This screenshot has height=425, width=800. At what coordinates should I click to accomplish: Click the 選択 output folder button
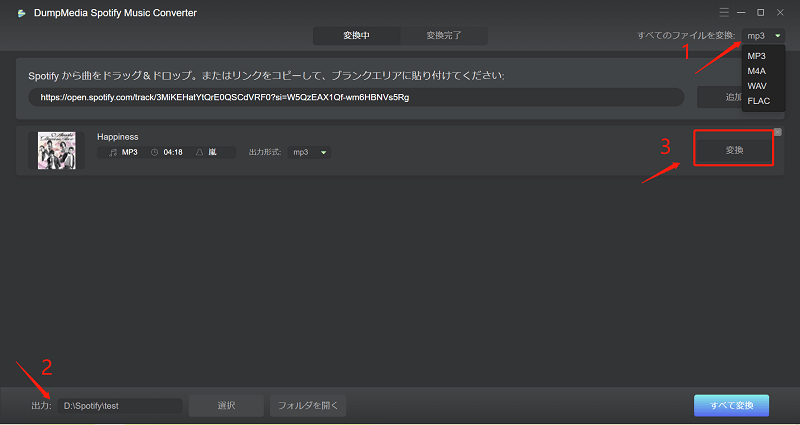tap(226, 406)
